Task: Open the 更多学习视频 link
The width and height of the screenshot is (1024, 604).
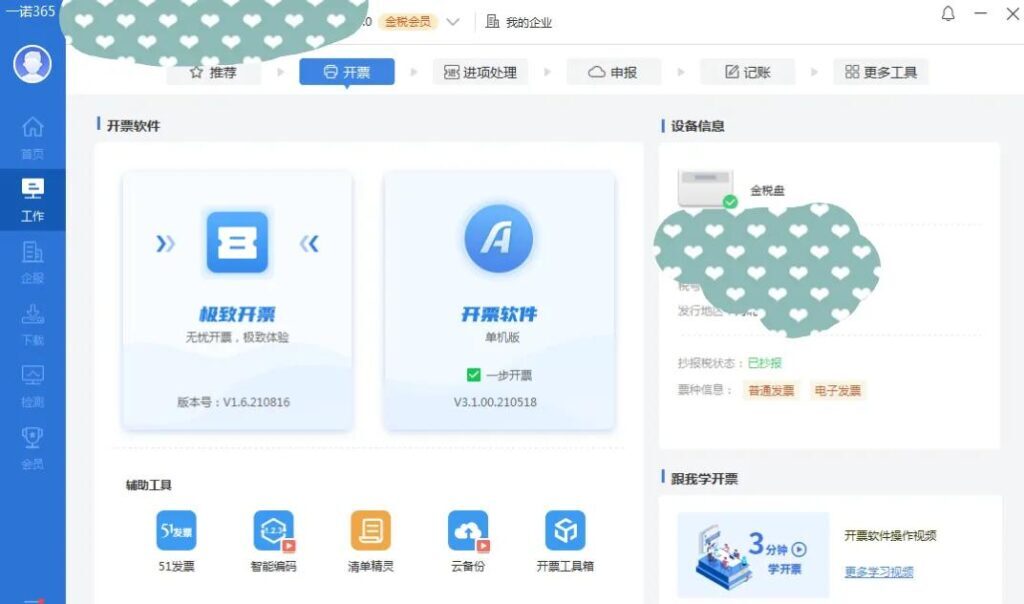Action: [x=878, y=572]
